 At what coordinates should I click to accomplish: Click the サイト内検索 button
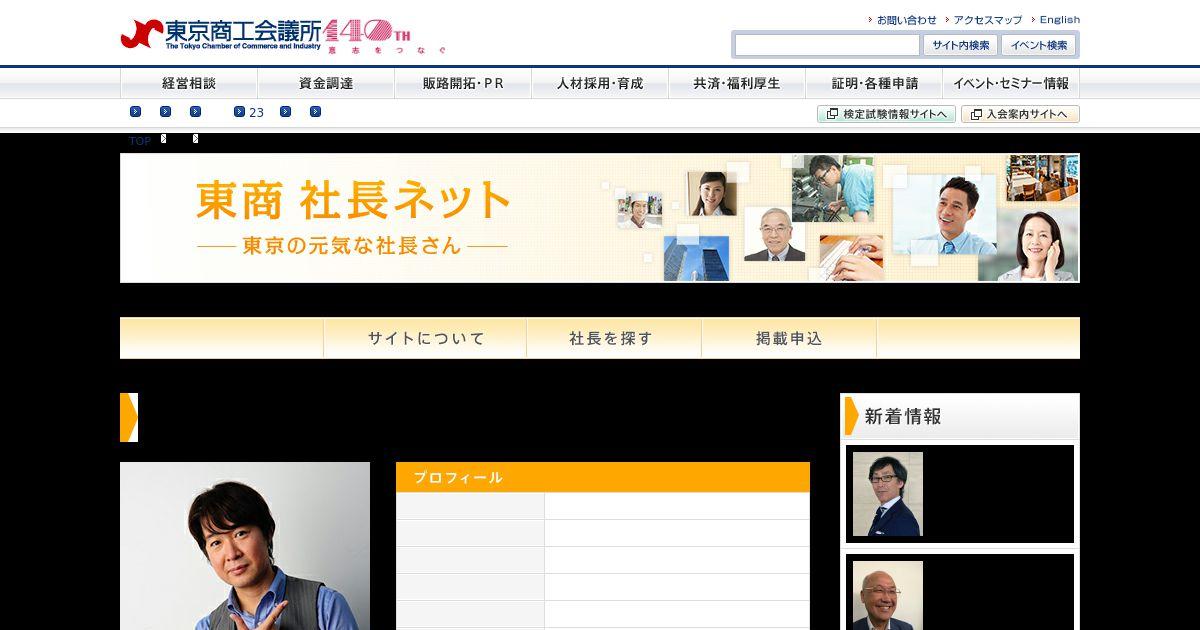point(961,45)
